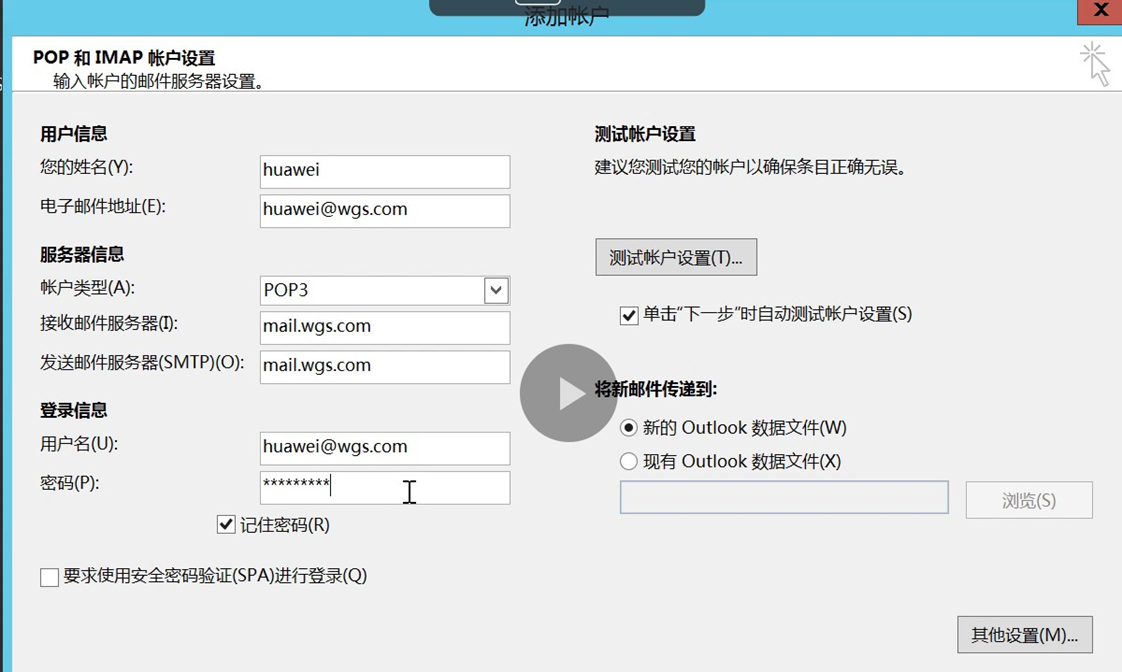This screenshot has height=672, width=1122.
Task: Click the disabled Browse (S) button
Action: tap(1029, 500)
